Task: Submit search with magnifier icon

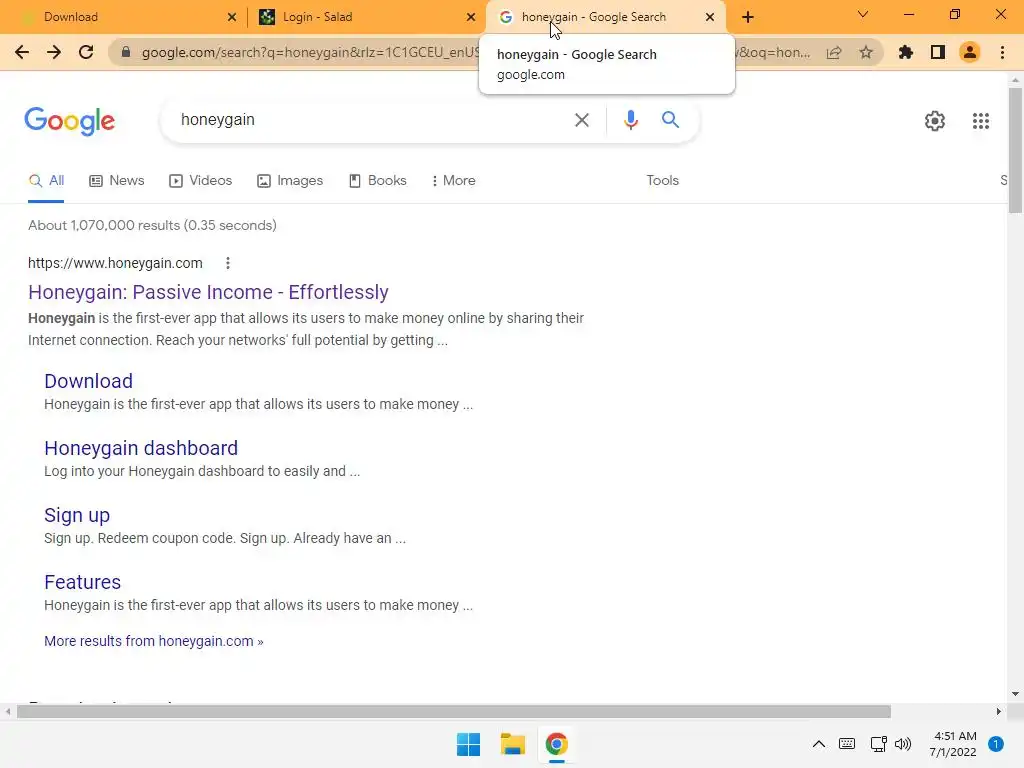Action: 670,120
